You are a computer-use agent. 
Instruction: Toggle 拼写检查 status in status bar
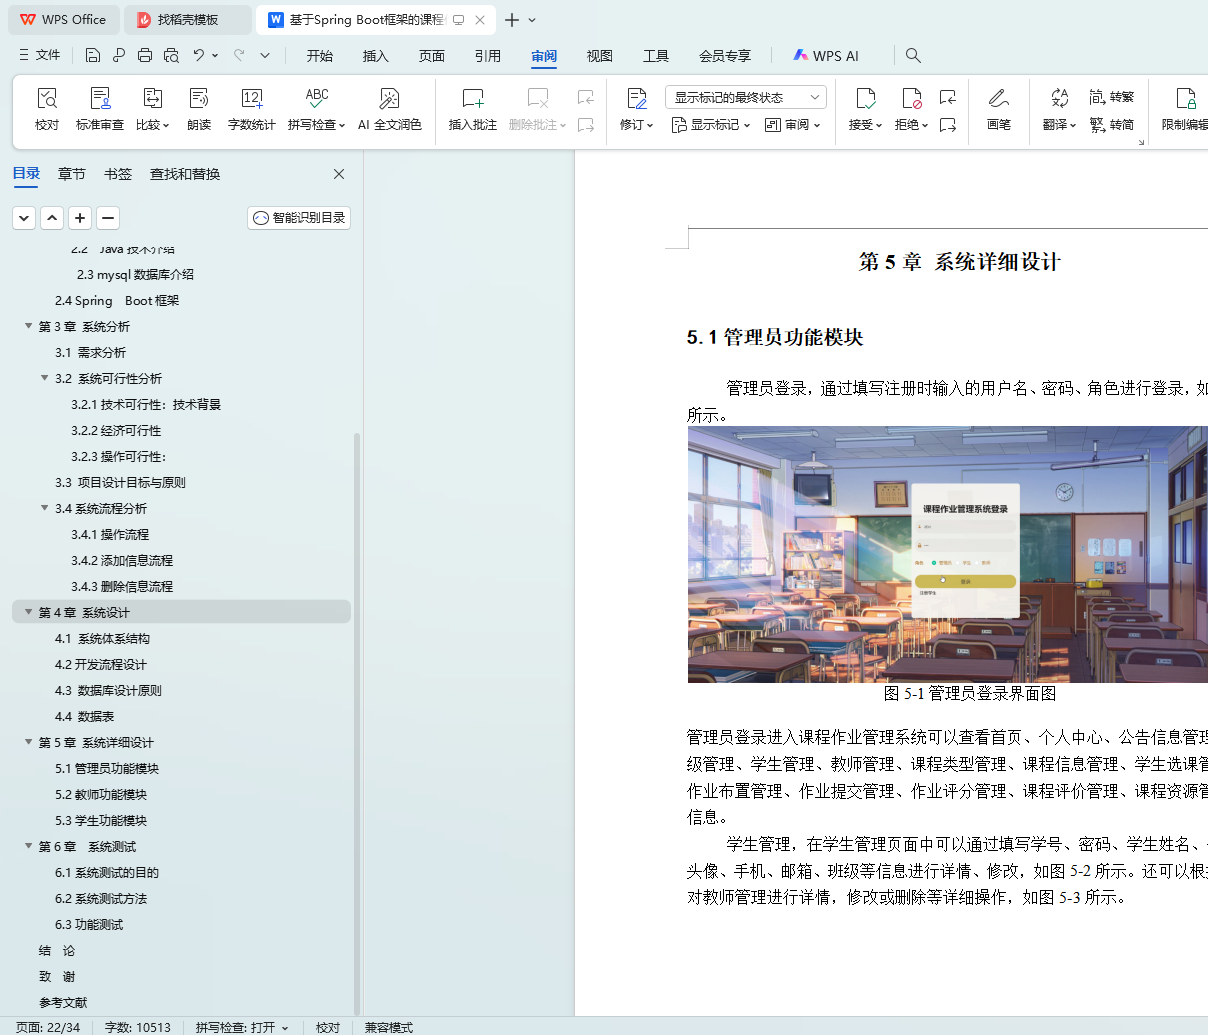coord(241,1027)
